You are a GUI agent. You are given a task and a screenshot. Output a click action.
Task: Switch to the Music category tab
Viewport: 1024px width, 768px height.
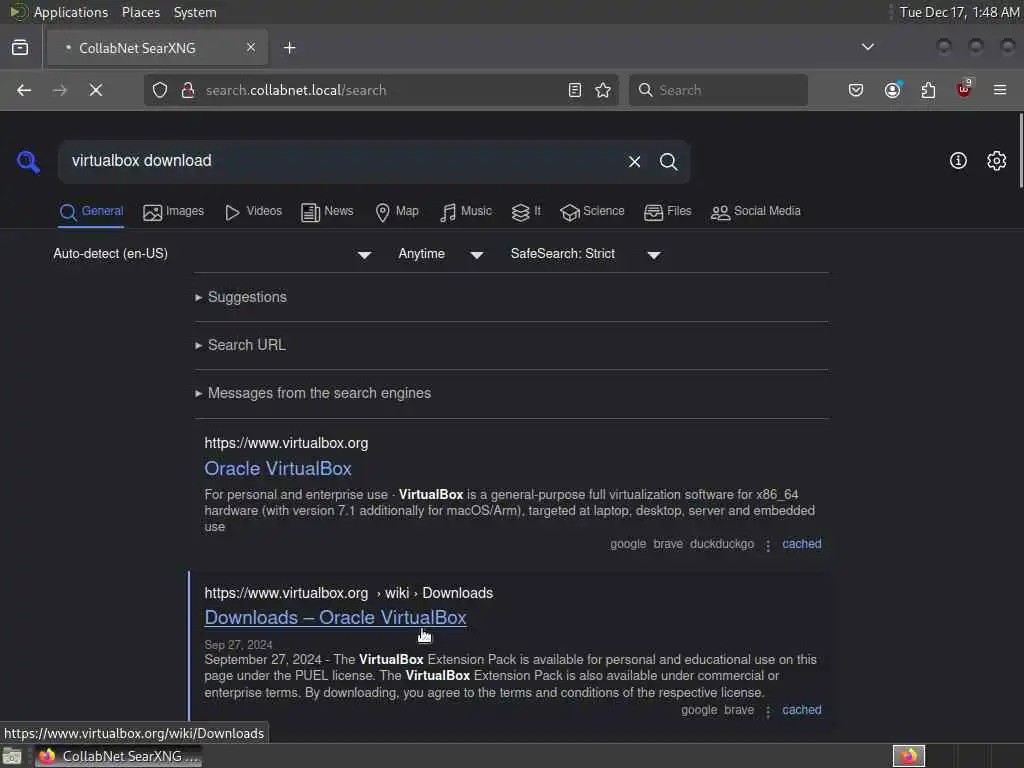pyautogui.click(x=466, y=212)
